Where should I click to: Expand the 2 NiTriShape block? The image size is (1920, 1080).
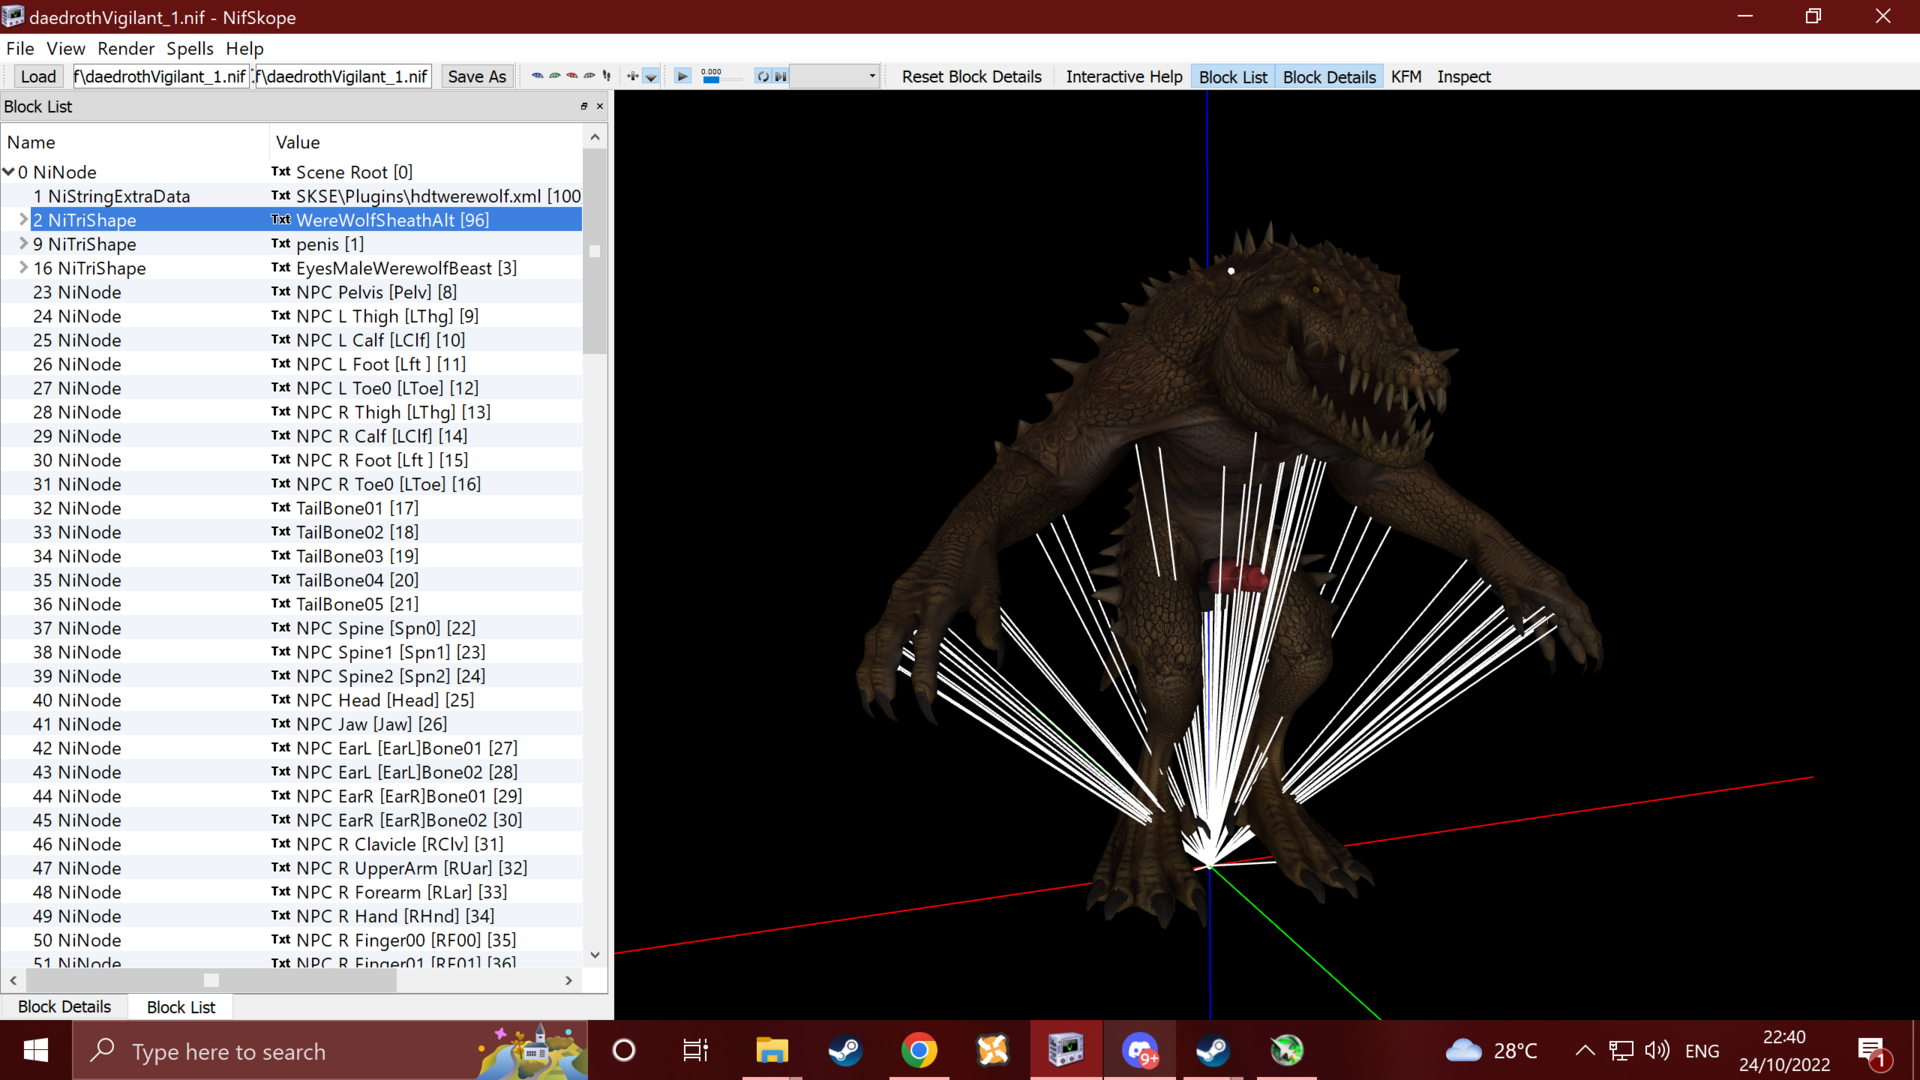click(x=24, y=219)
